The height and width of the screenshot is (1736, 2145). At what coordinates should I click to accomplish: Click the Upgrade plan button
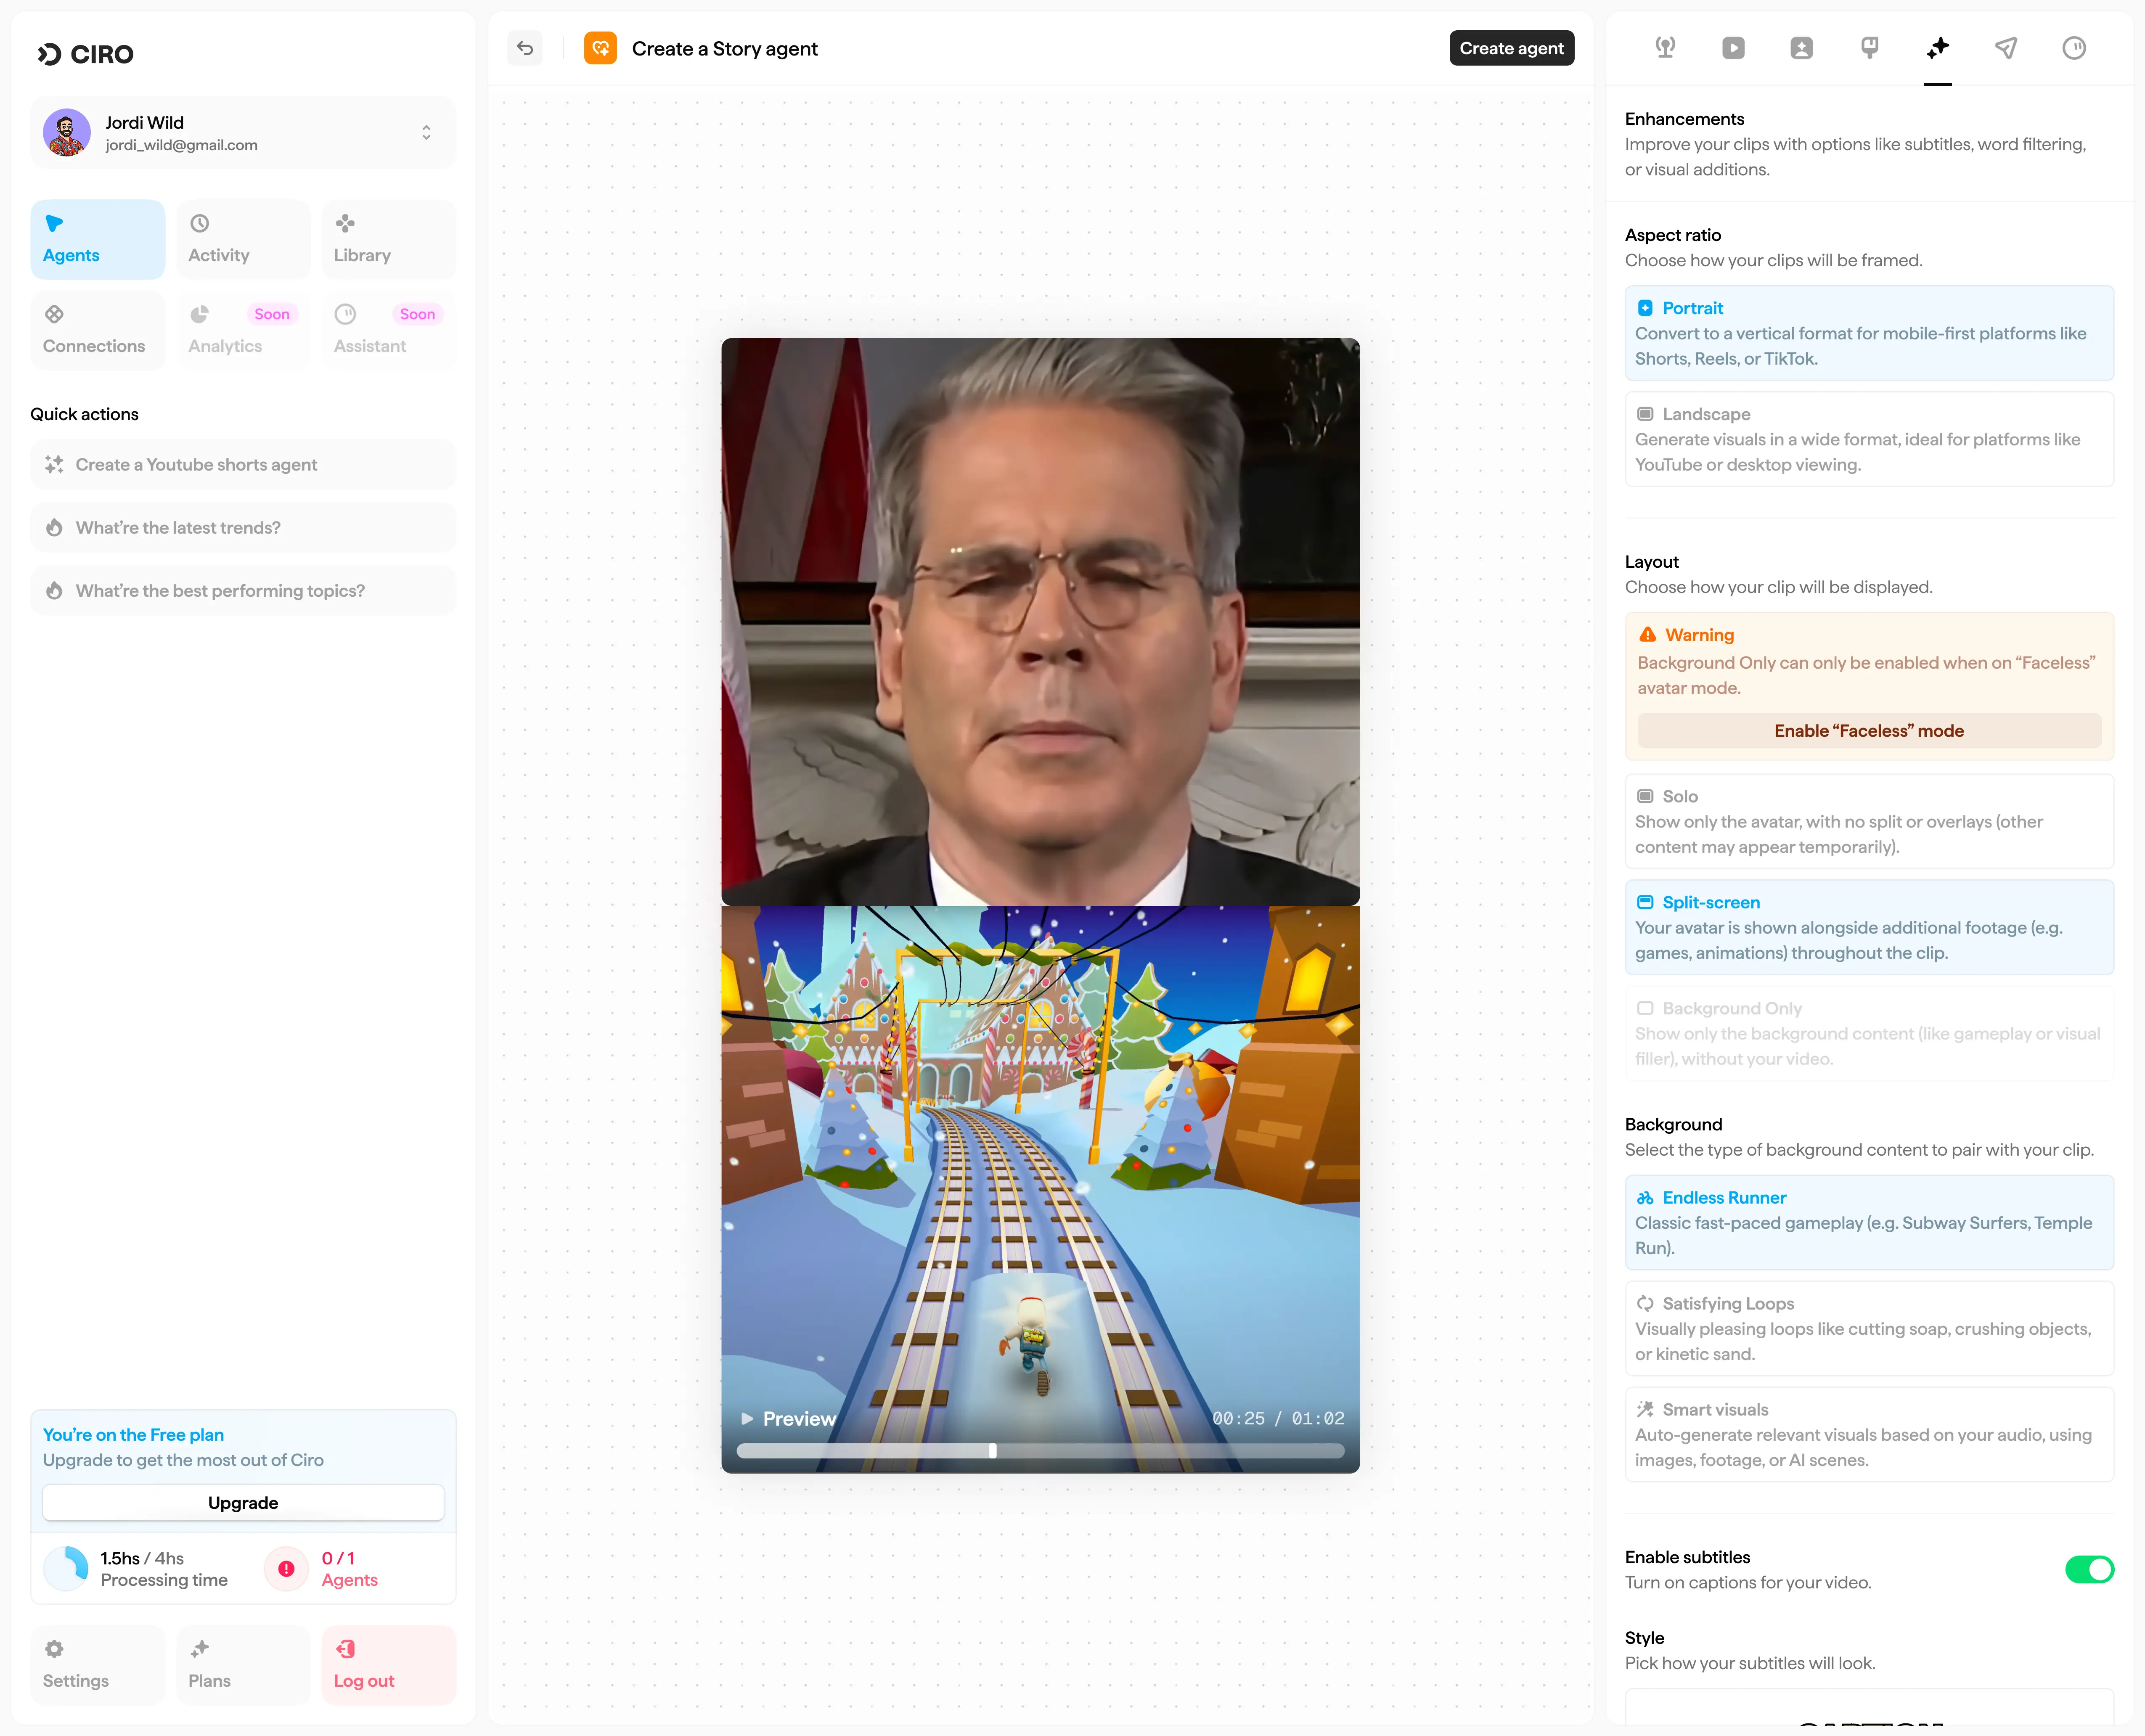(x=243, y=1503)
